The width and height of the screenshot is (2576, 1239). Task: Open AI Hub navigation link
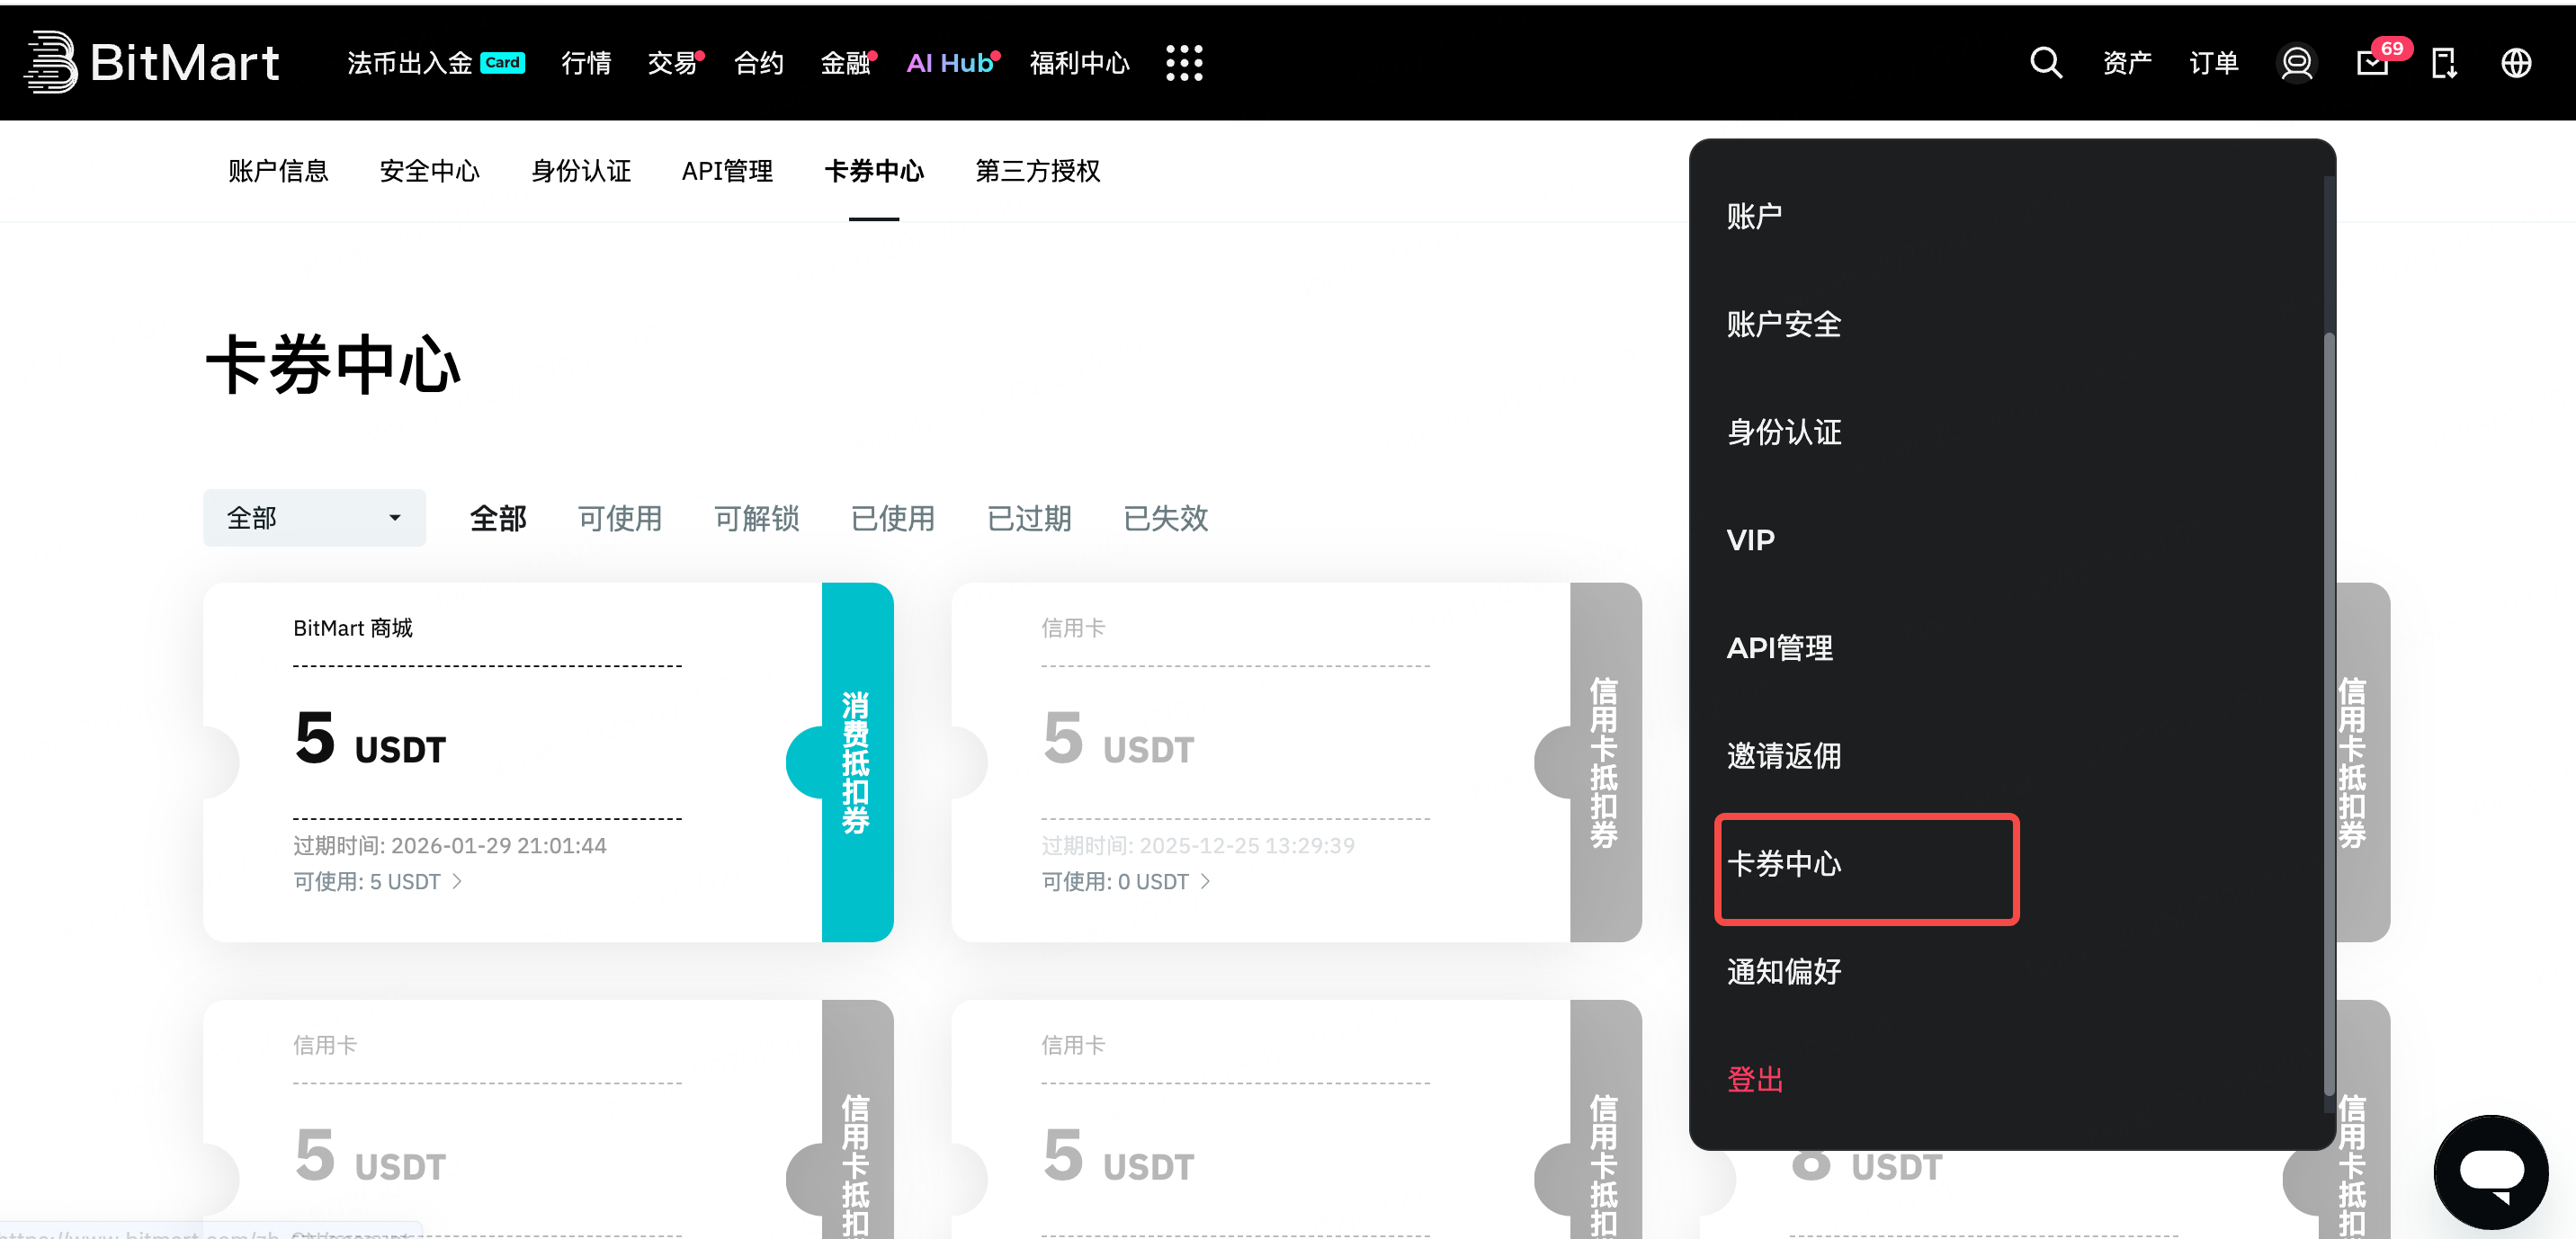coord(949,63)
